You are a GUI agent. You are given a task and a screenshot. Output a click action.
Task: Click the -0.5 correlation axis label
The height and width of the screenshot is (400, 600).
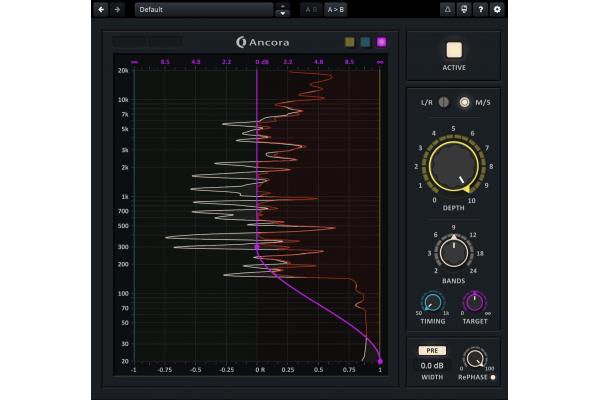(x=196, y=370)
